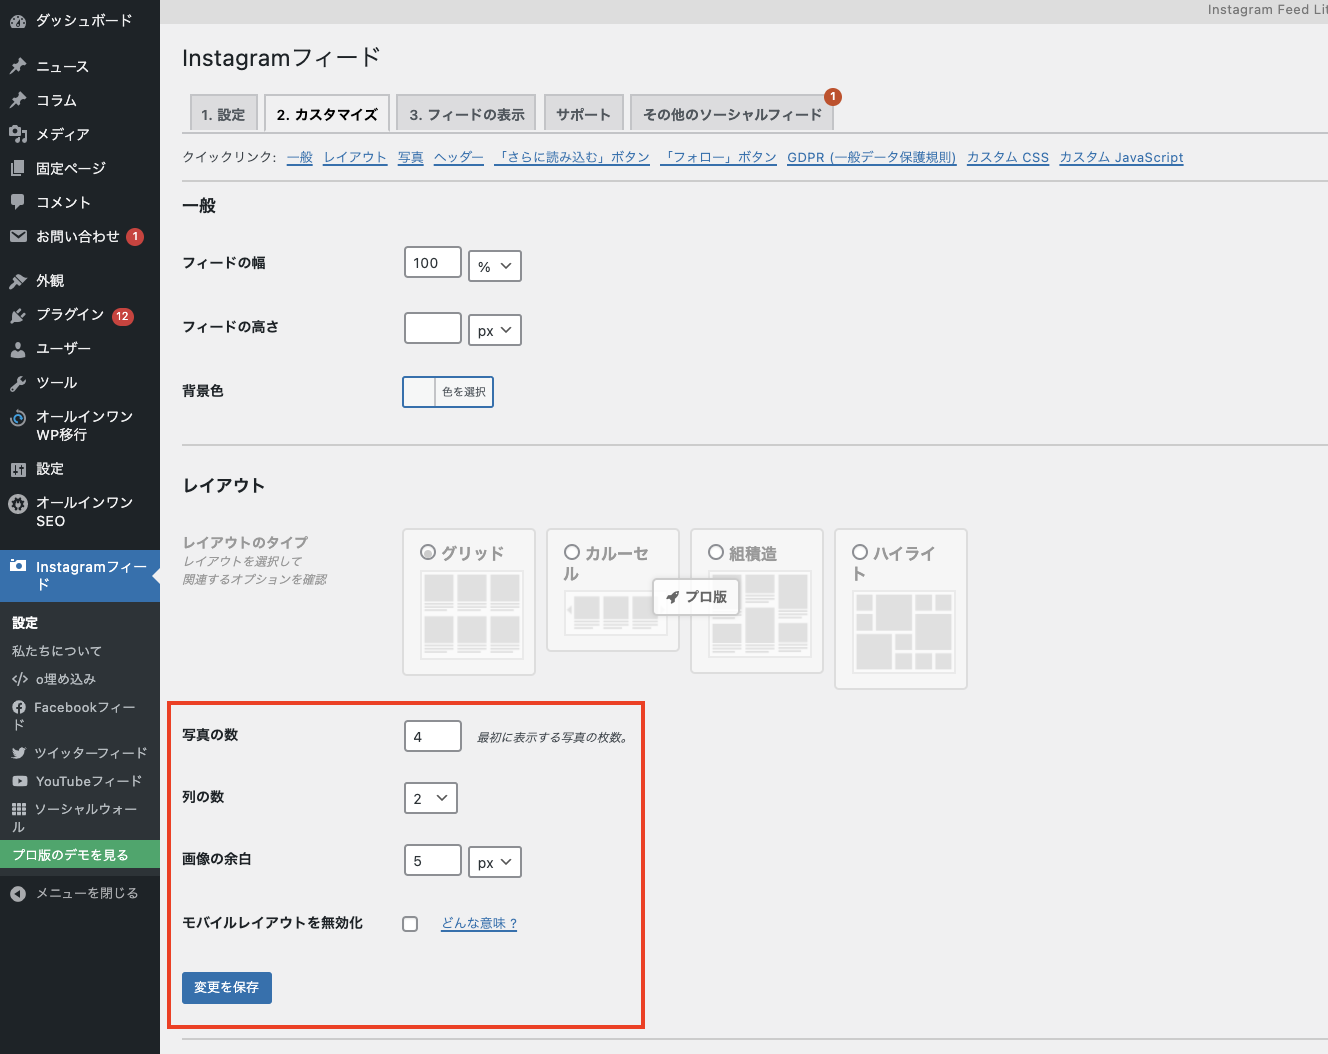
Task: Click the フィードの幅 input field
Action: (433, 263)
